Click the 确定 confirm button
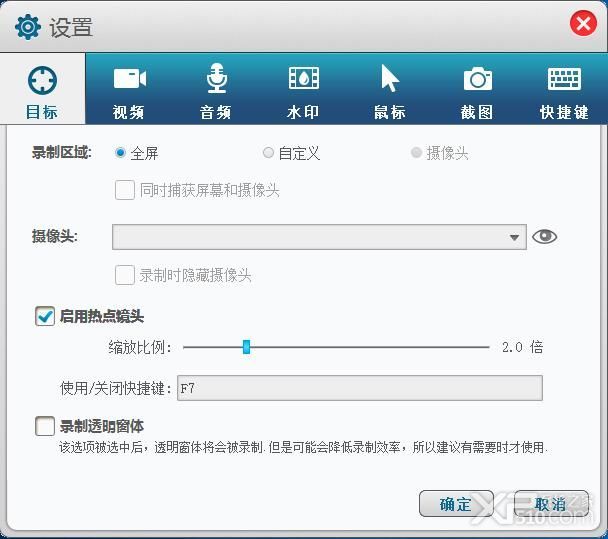The width and height of the screenshot is (608, 539). point(456,504)
